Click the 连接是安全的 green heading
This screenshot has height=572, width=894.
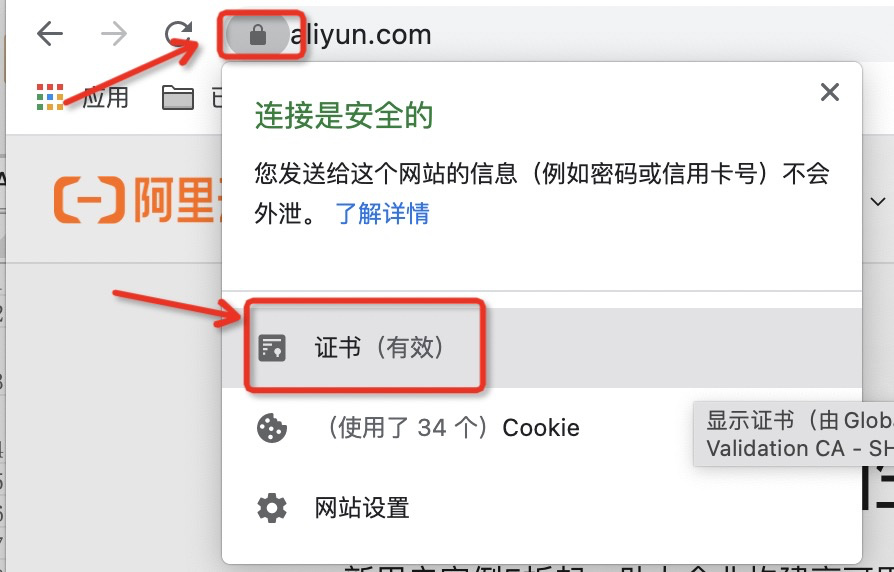pos(344,116)
